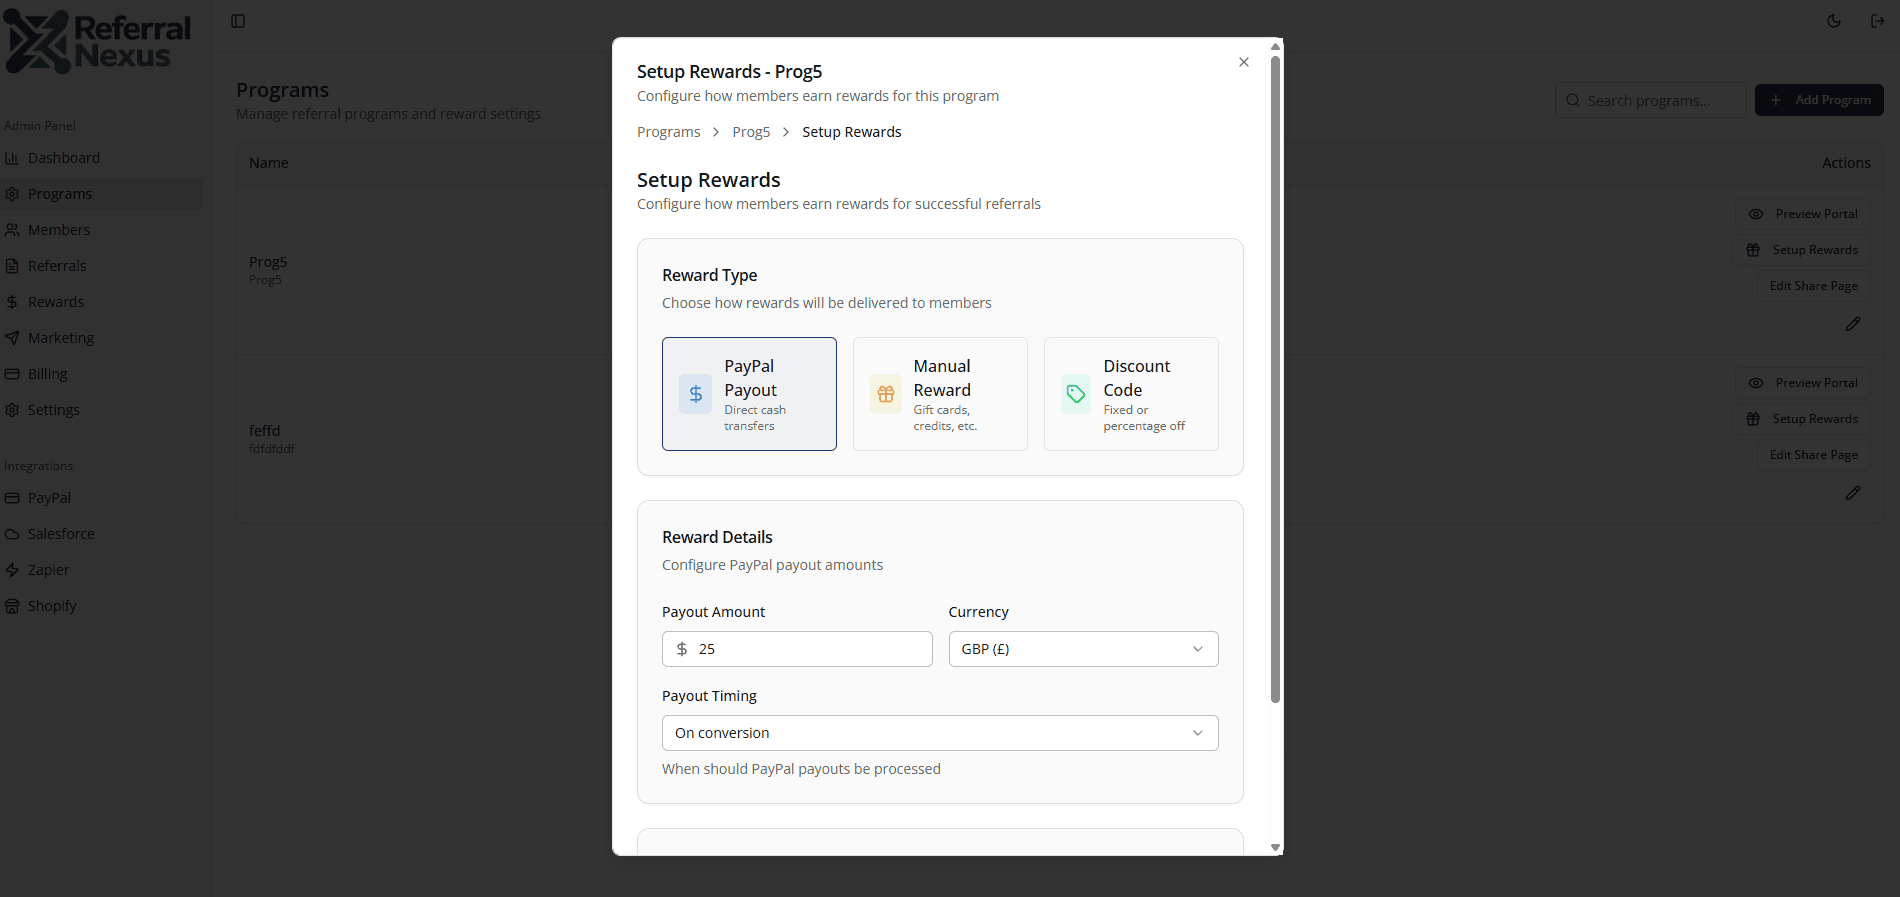Close the Setup Rewards dialog
The width and height of the screenshot is (1900, 897).
click(x=1244, y=62)
